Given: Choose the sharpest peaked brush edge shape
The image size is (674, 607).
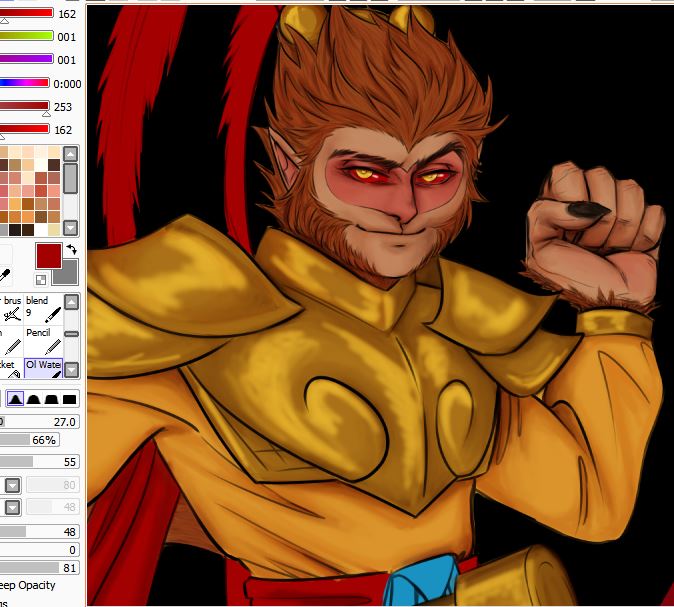Looking at the screenshot, I should coord(15,399).
